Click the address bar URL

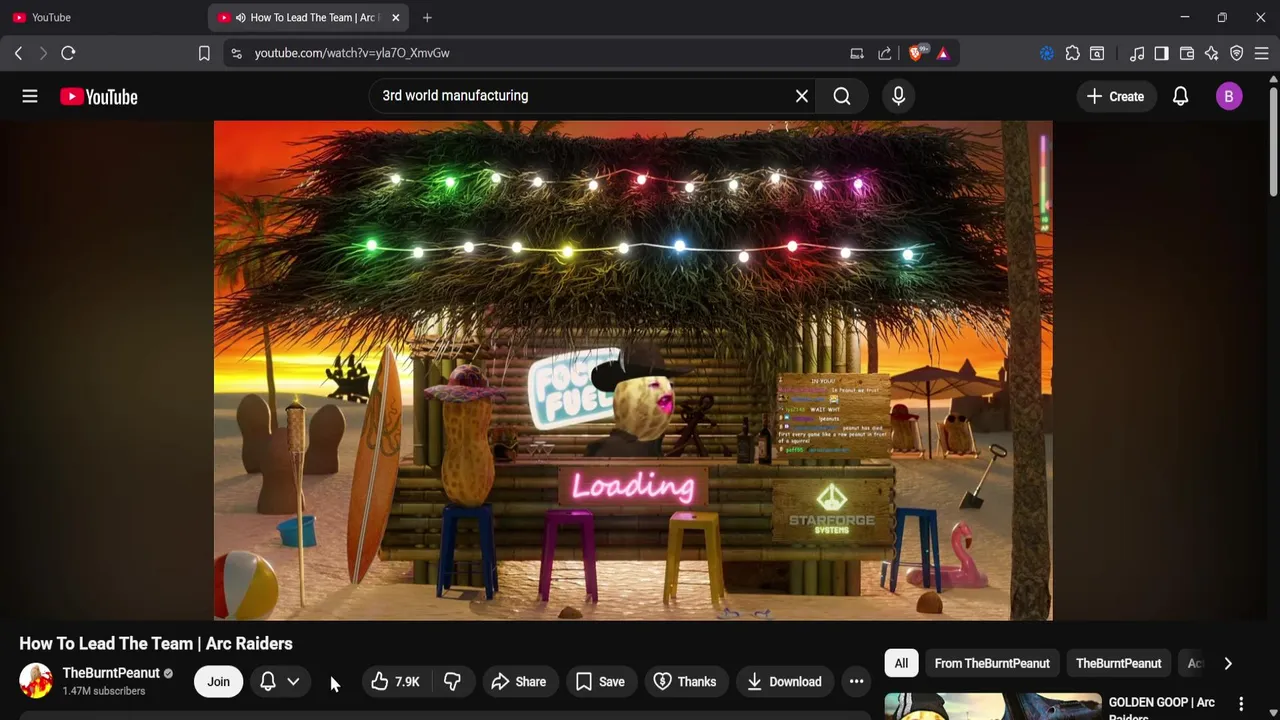(352, 53)
